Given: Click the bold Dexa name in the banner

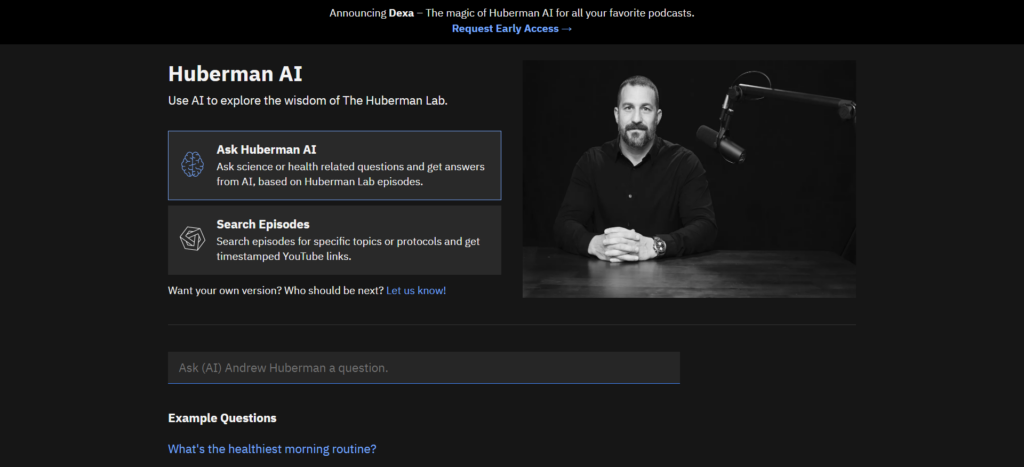Looking at the screenshot, I should [x=401, y=13].
